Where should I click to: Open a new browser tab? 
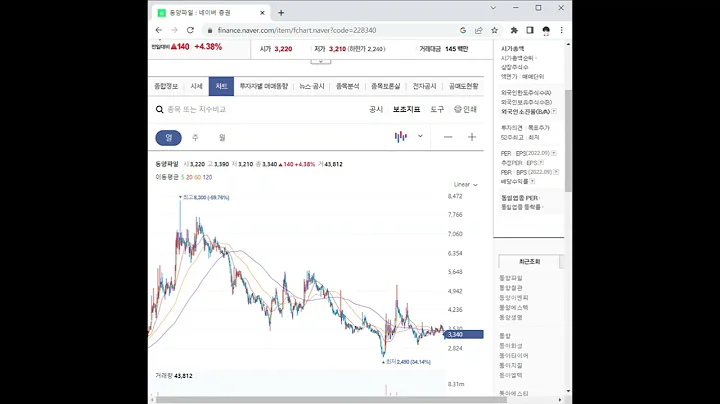281,13
